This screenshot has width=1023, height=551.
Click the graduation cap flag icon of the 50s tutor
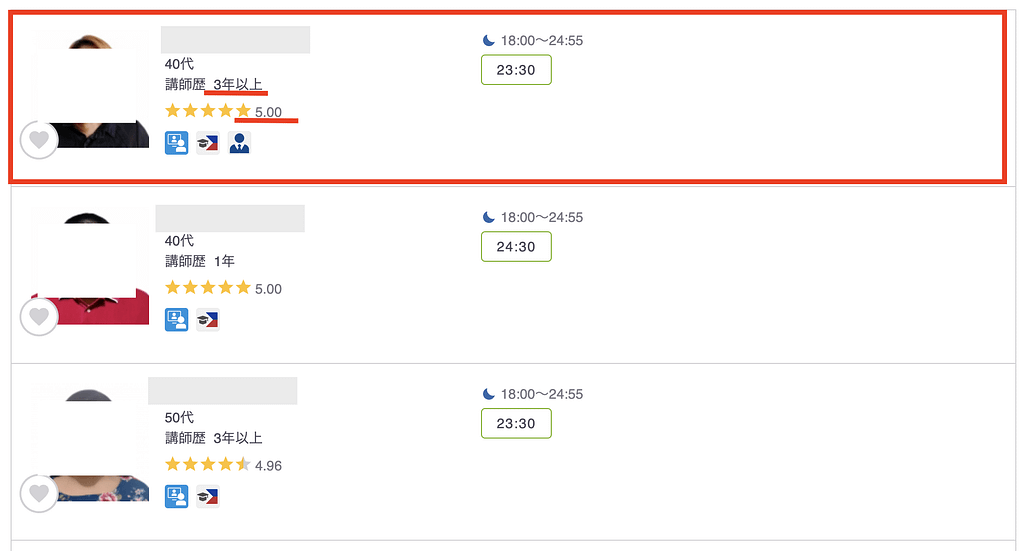tap(207, 496)
